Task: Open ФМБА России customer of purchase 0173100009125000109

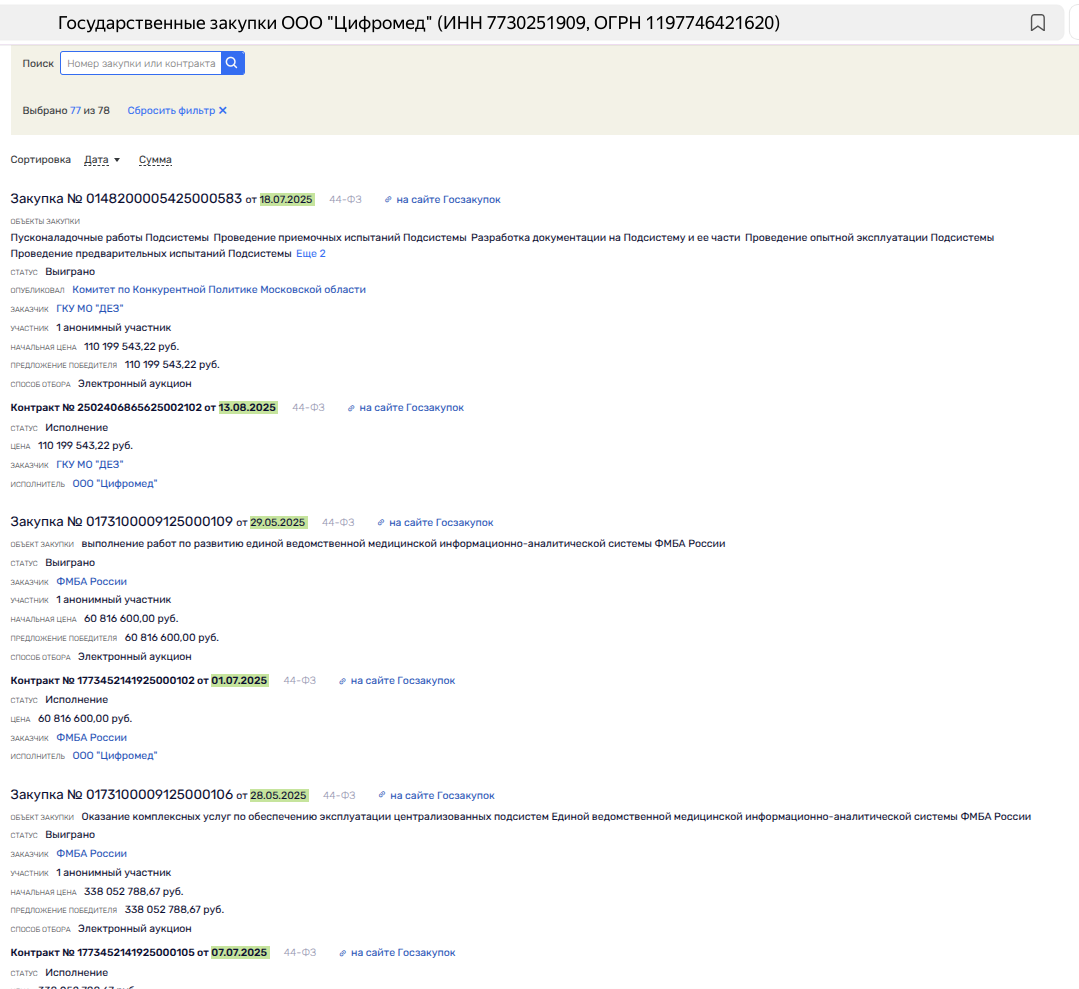Action: point(92,582)
